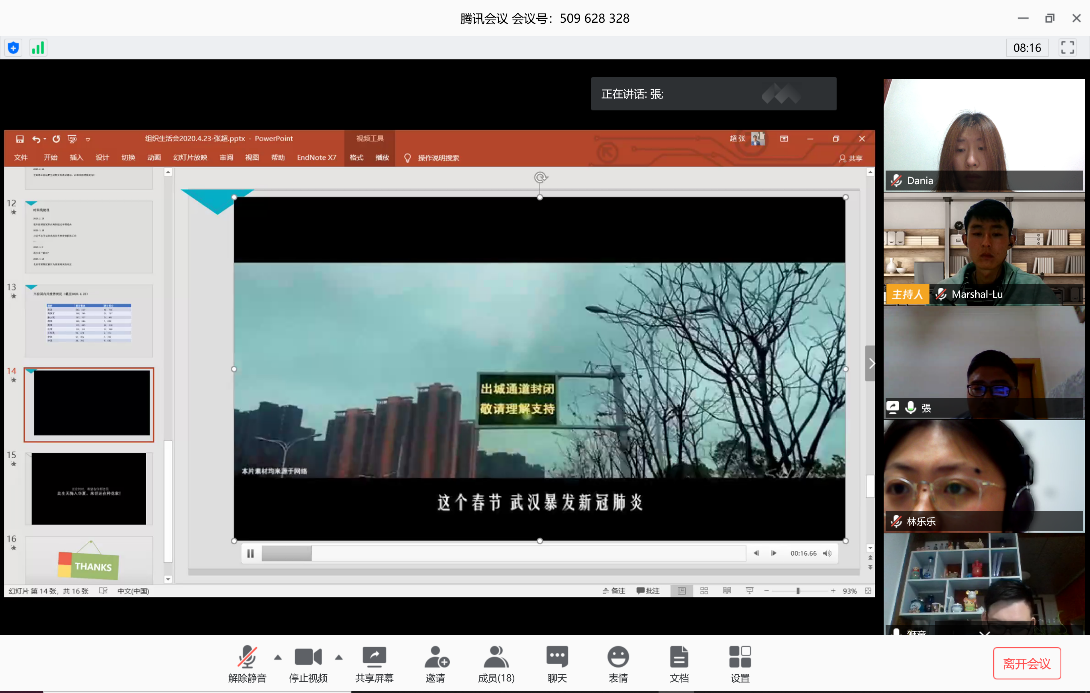The image size is (1090, 693).
Task: Open the EndNote X7 ribbon tab
Action: 316,158
